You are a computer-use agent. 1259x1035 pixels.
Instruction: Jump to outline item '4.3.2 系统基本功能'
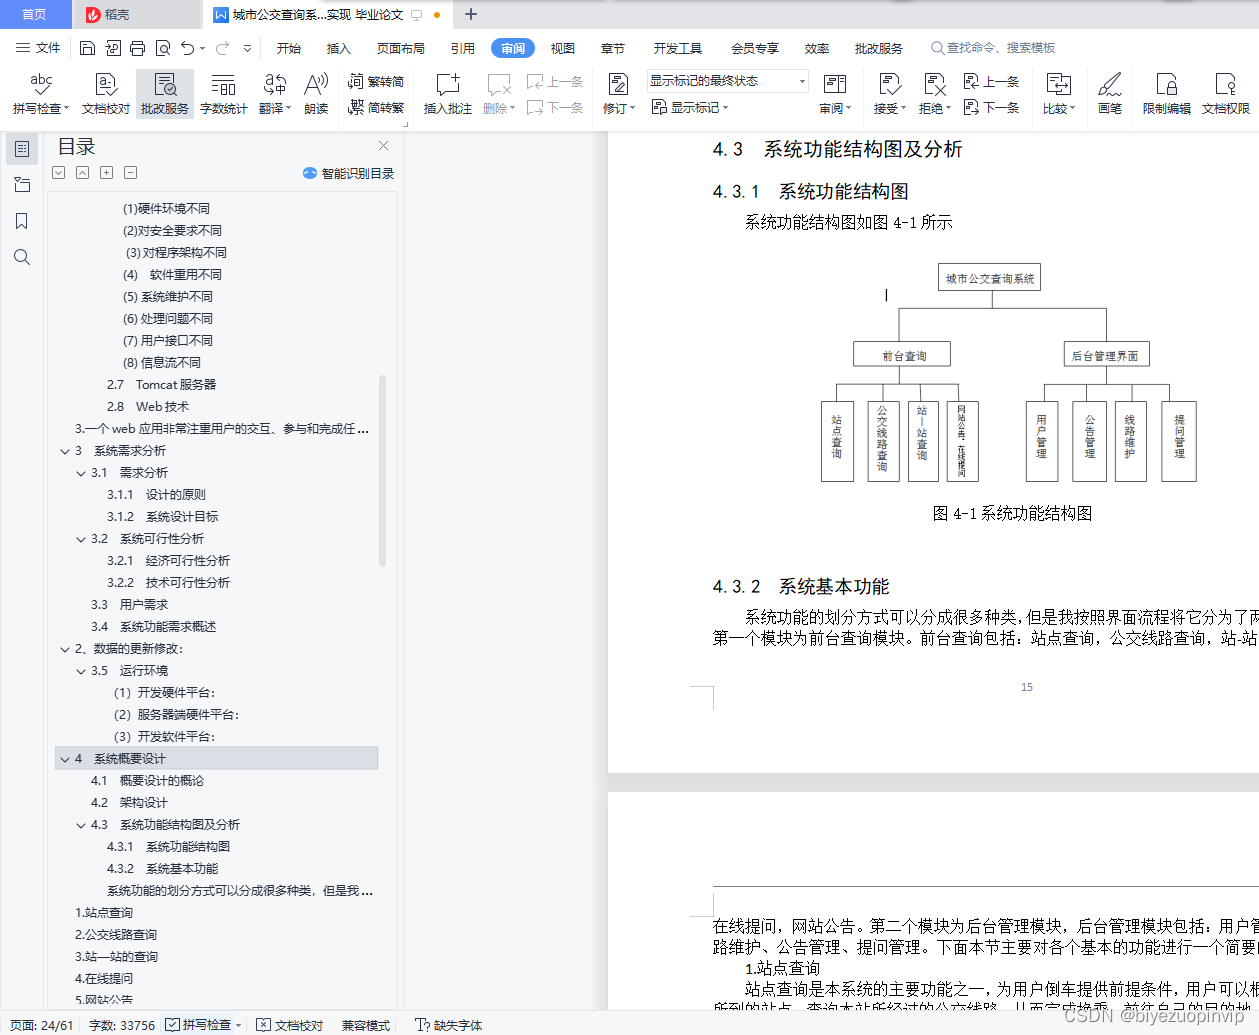coord(162,869)
